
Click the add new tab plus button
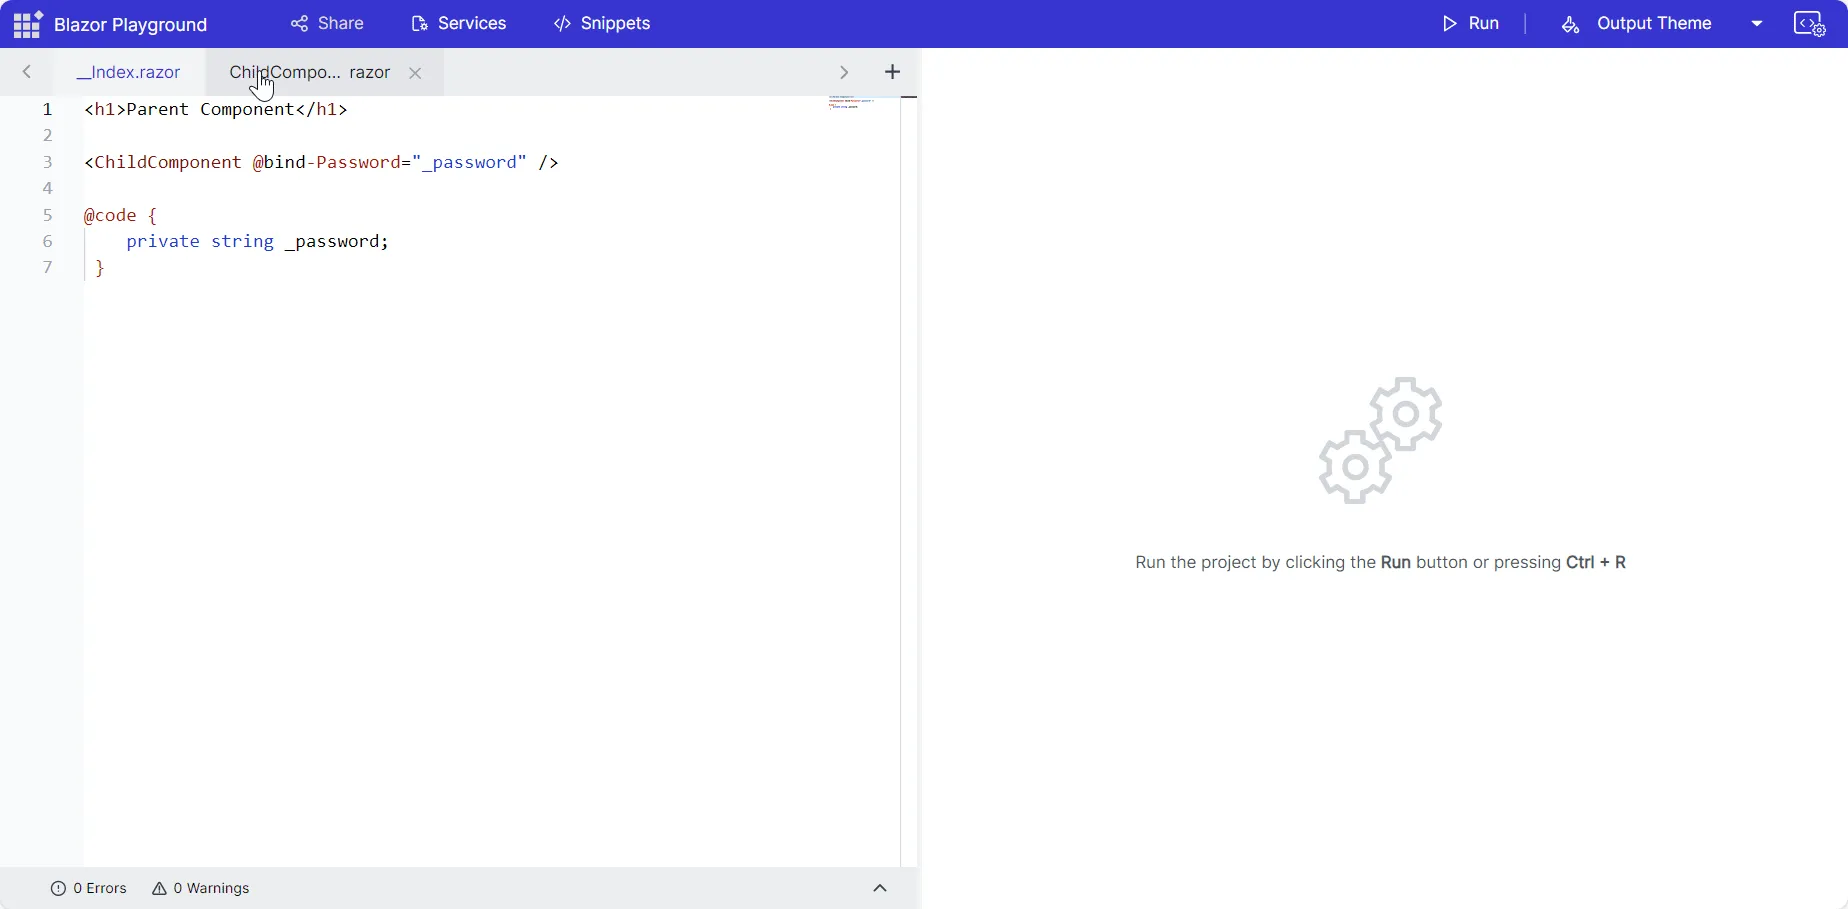click(892, 72)
